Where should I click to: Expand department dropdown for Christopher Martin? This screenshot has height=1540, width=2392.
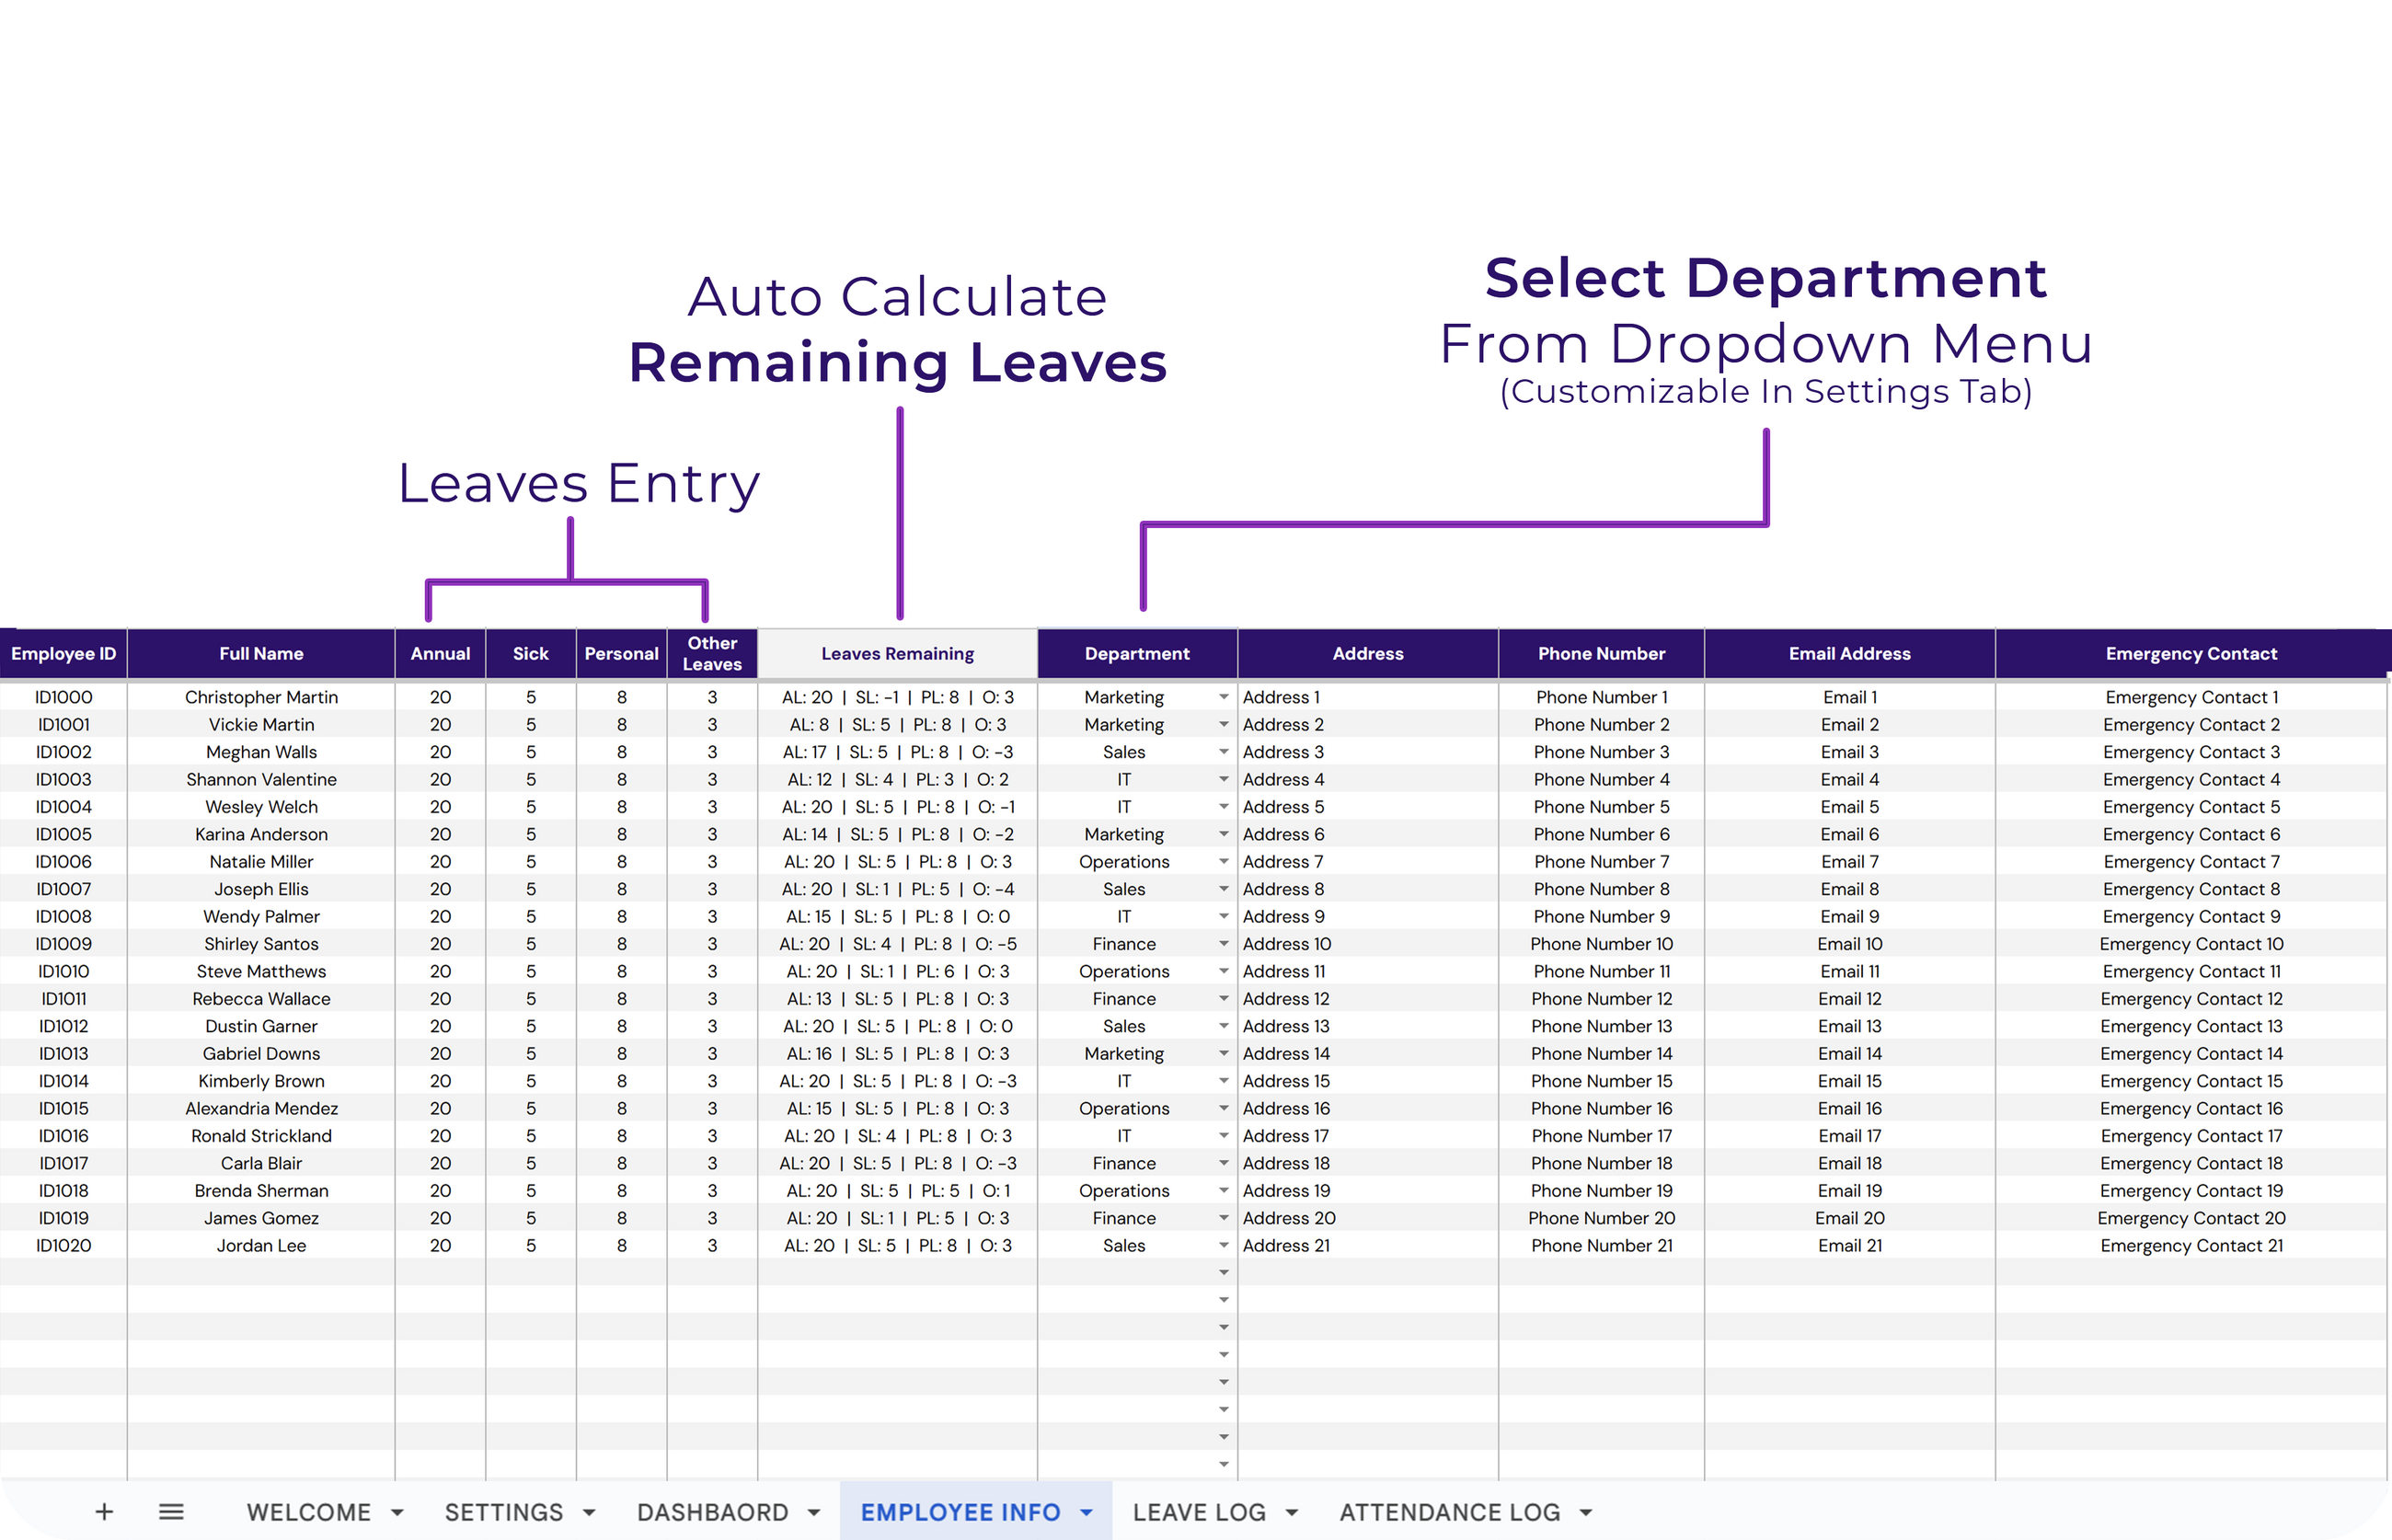1223,697
